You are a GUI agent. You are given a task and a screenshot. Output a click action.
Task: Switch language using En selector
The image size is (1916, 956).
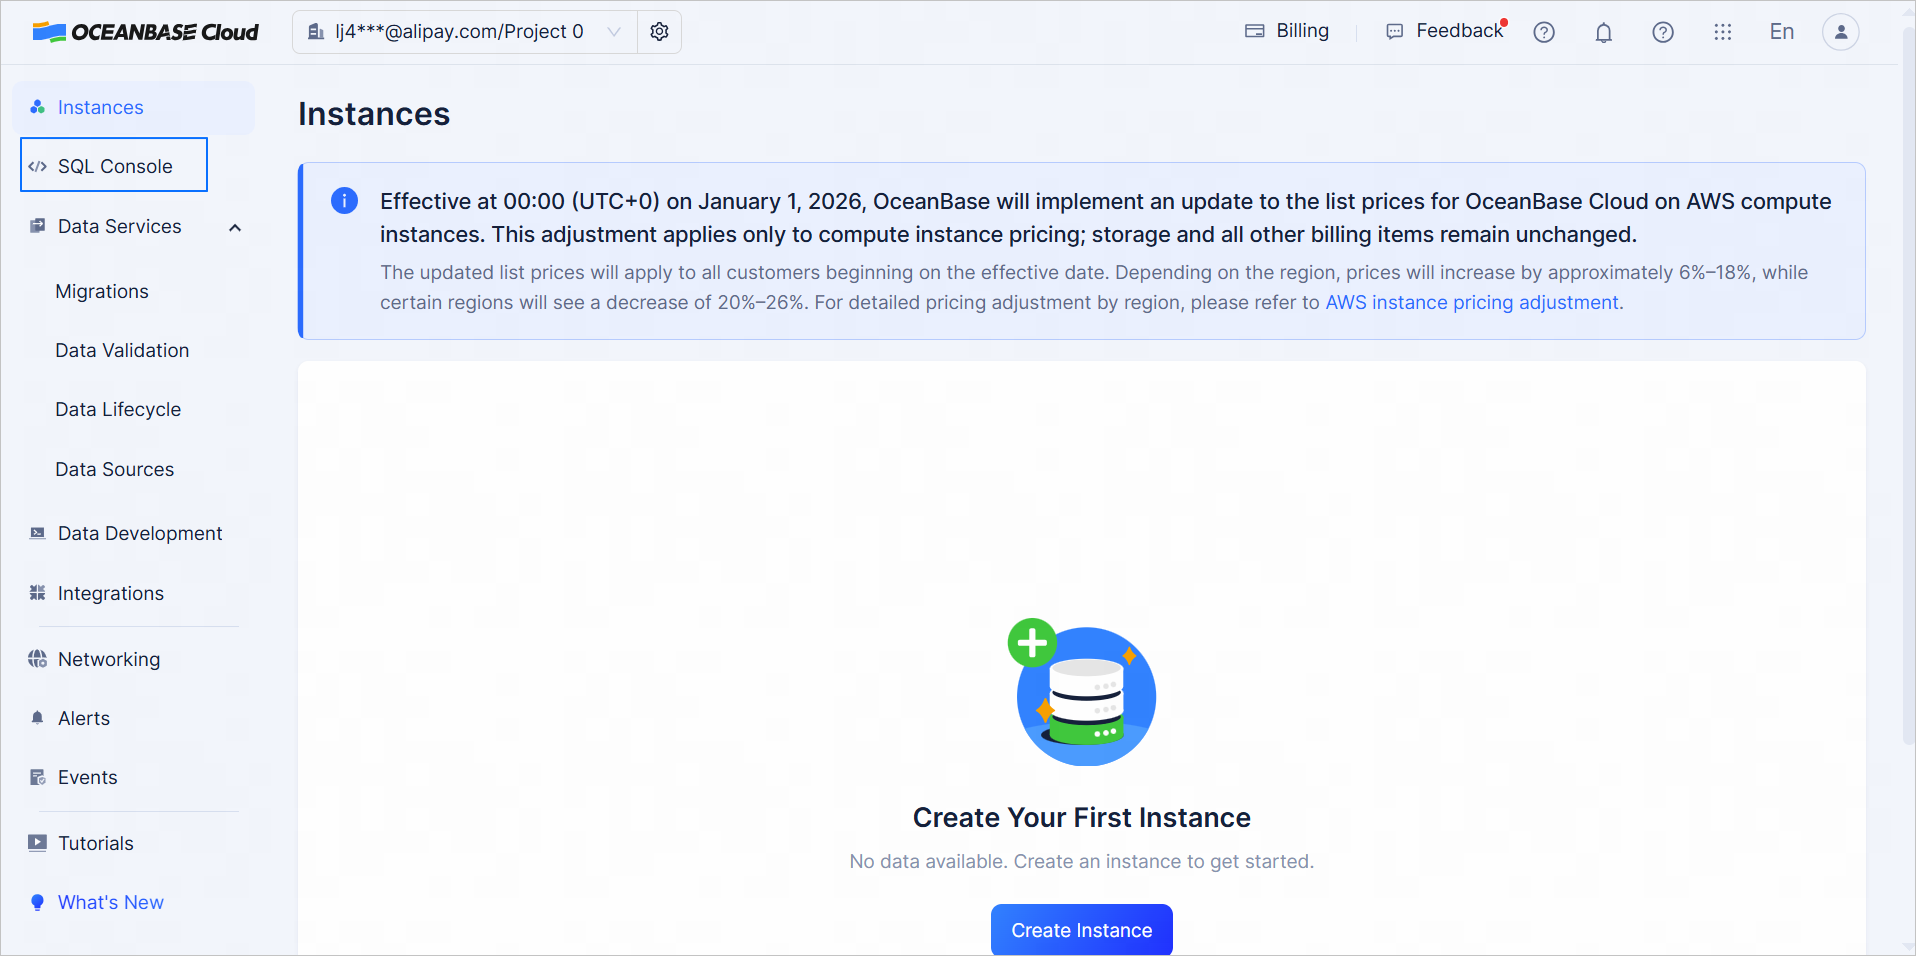click(1781, 32)
